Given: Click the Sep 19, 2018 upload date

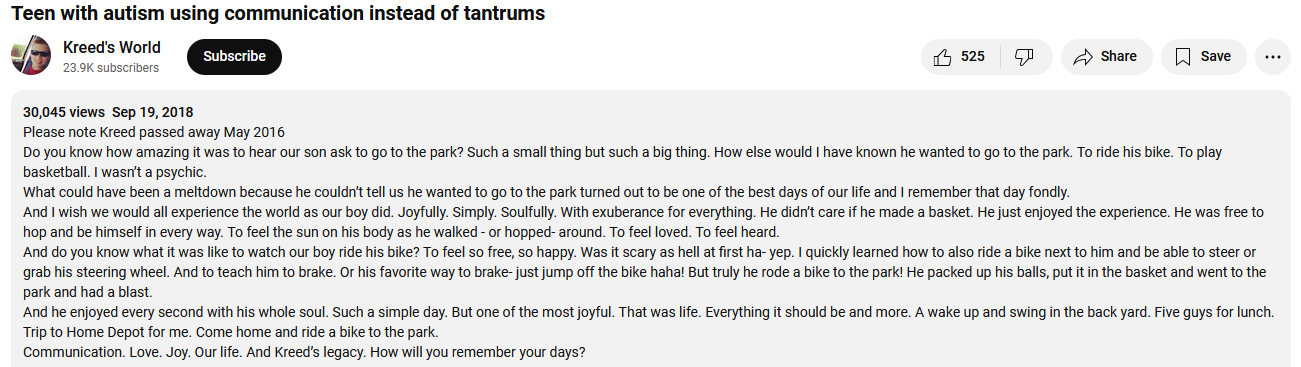Looking at the screenshot, I should click(x=153, y=112).
